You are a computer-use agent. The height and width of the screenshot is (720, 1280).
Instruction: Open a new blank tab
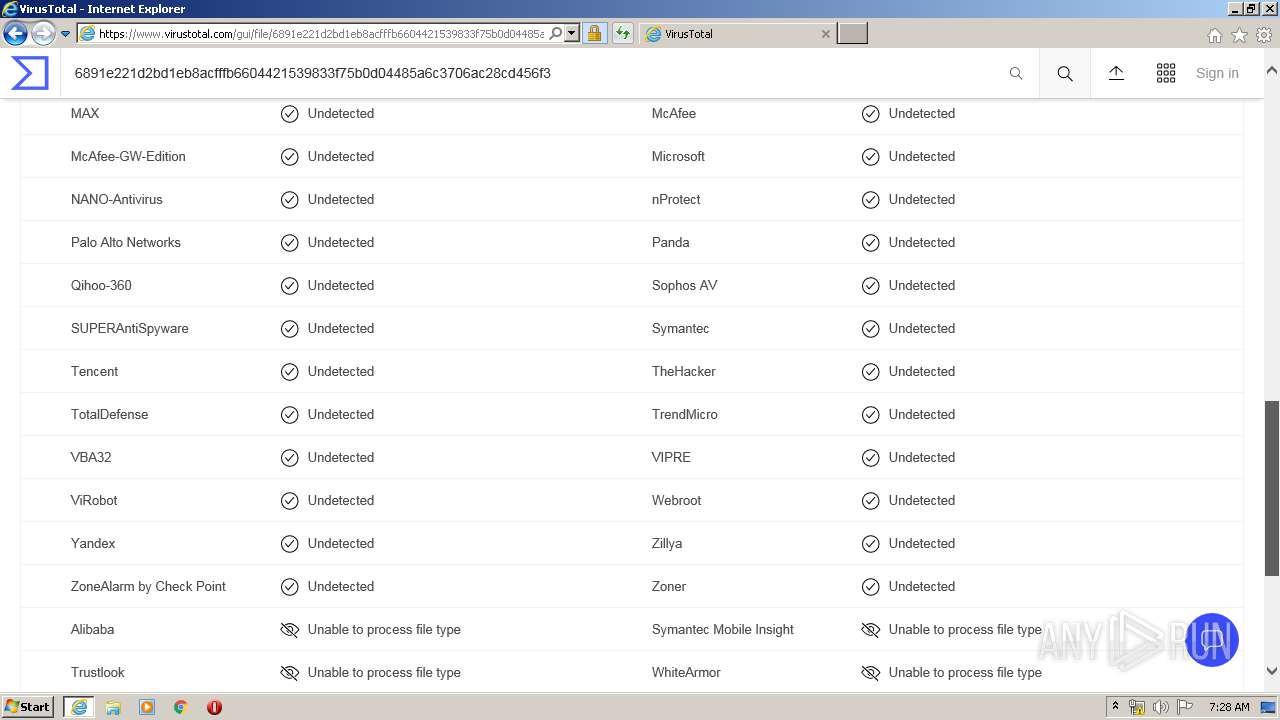(852, 33)
